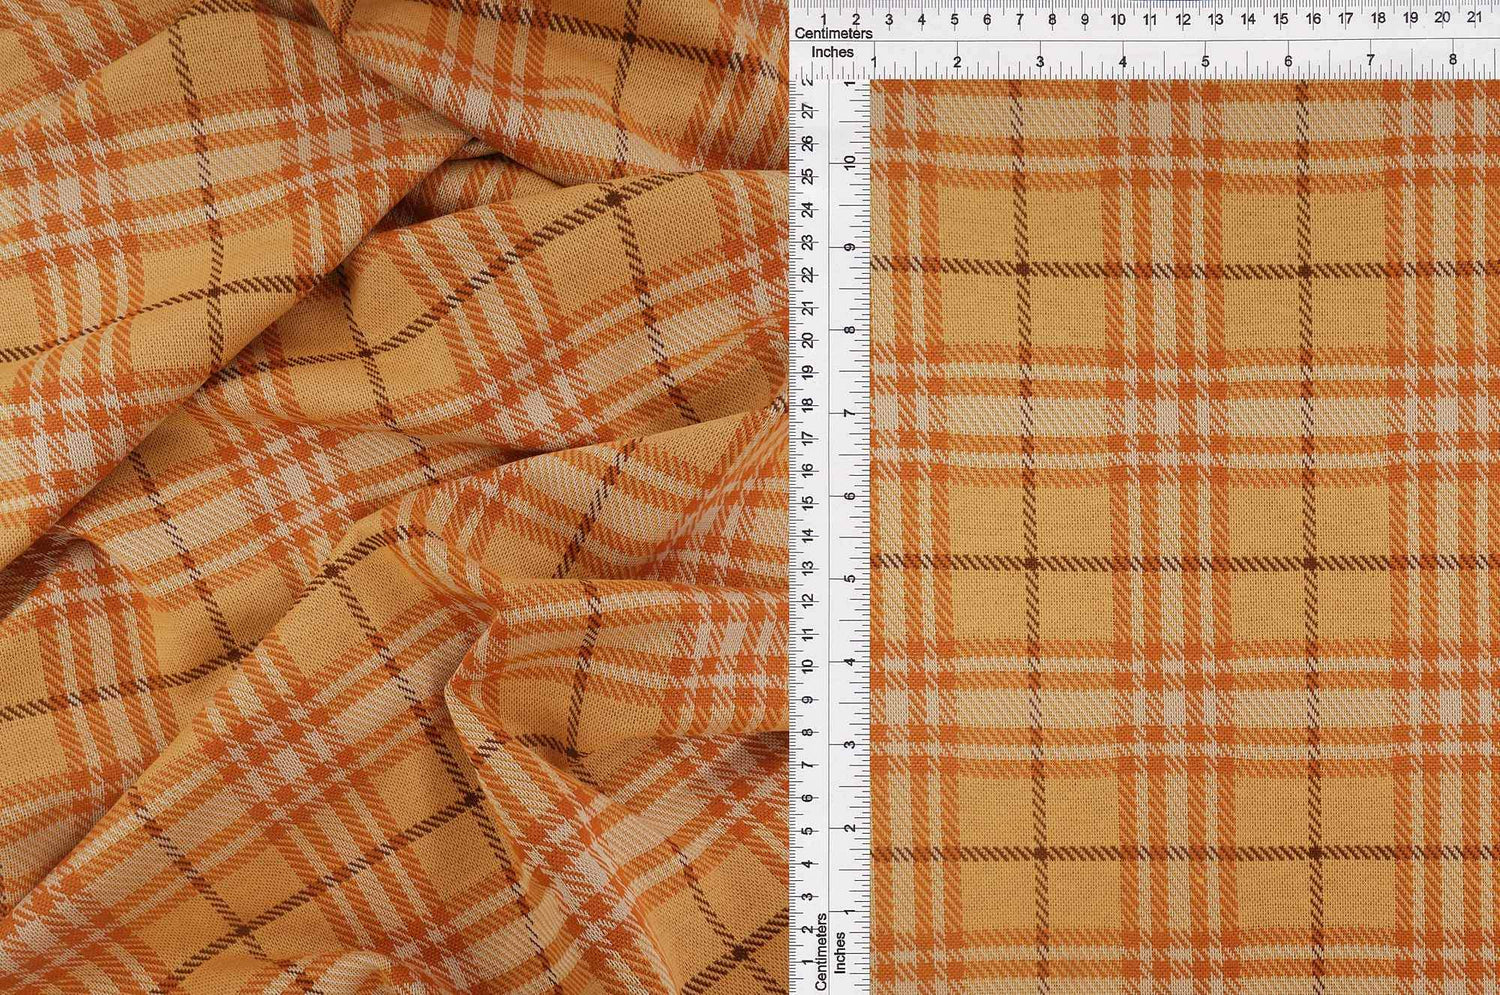Click the 15 cm mark on top ruler
The width and height of the screenshot is (1500, 995).
(x=1281, y=18)
